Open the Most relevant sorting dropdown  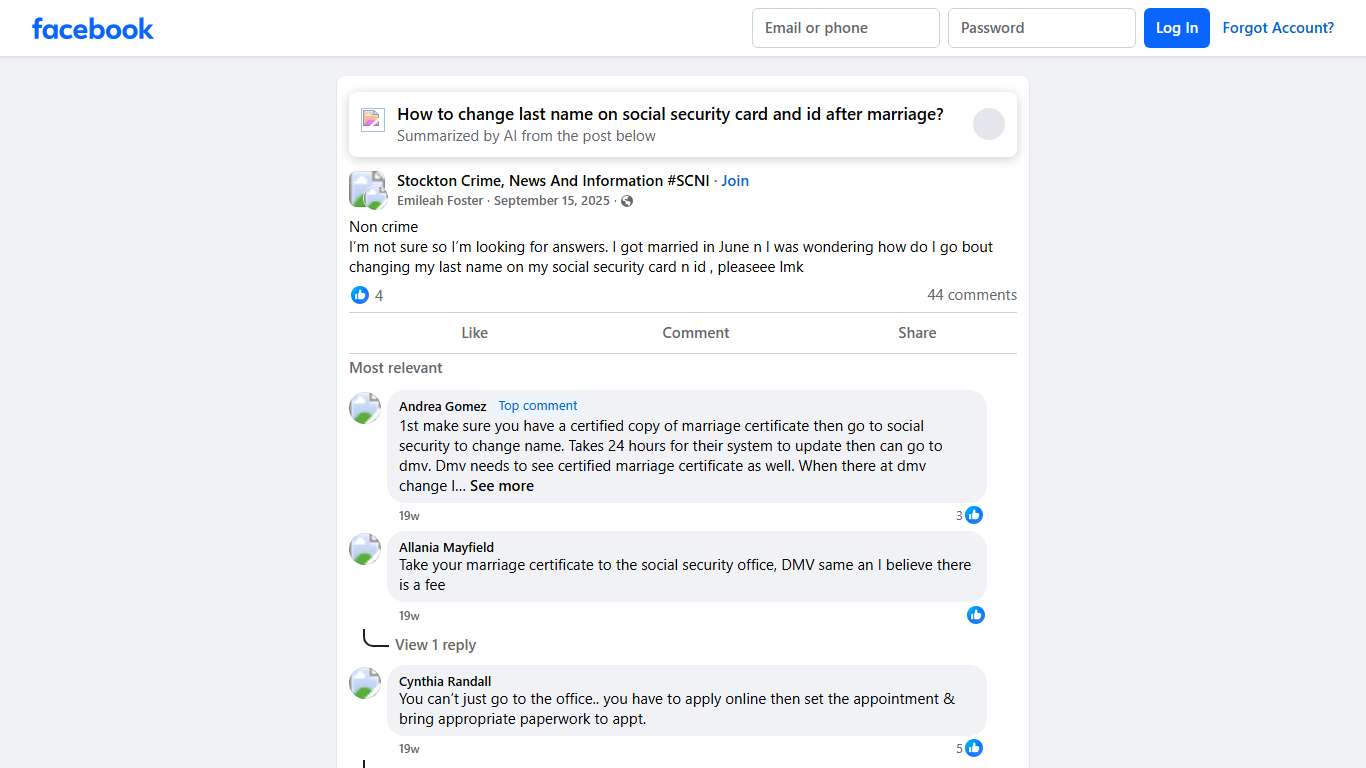395,367
